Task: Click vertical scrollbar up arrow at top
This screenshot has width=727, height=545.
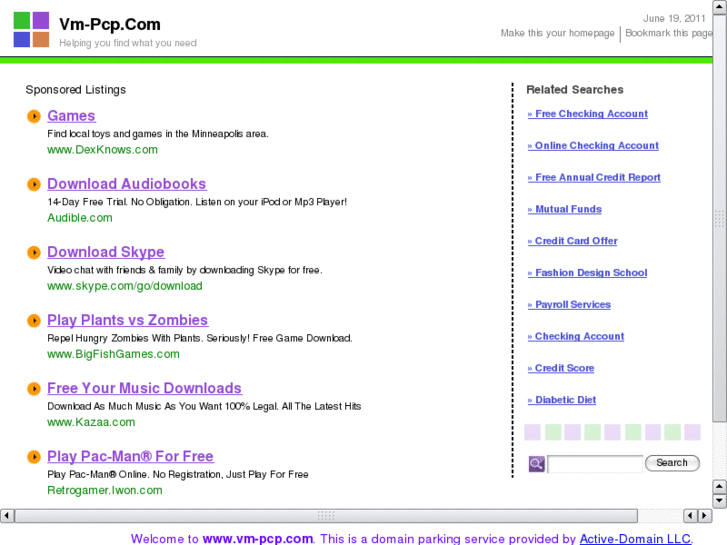Action: pos(720,7)
